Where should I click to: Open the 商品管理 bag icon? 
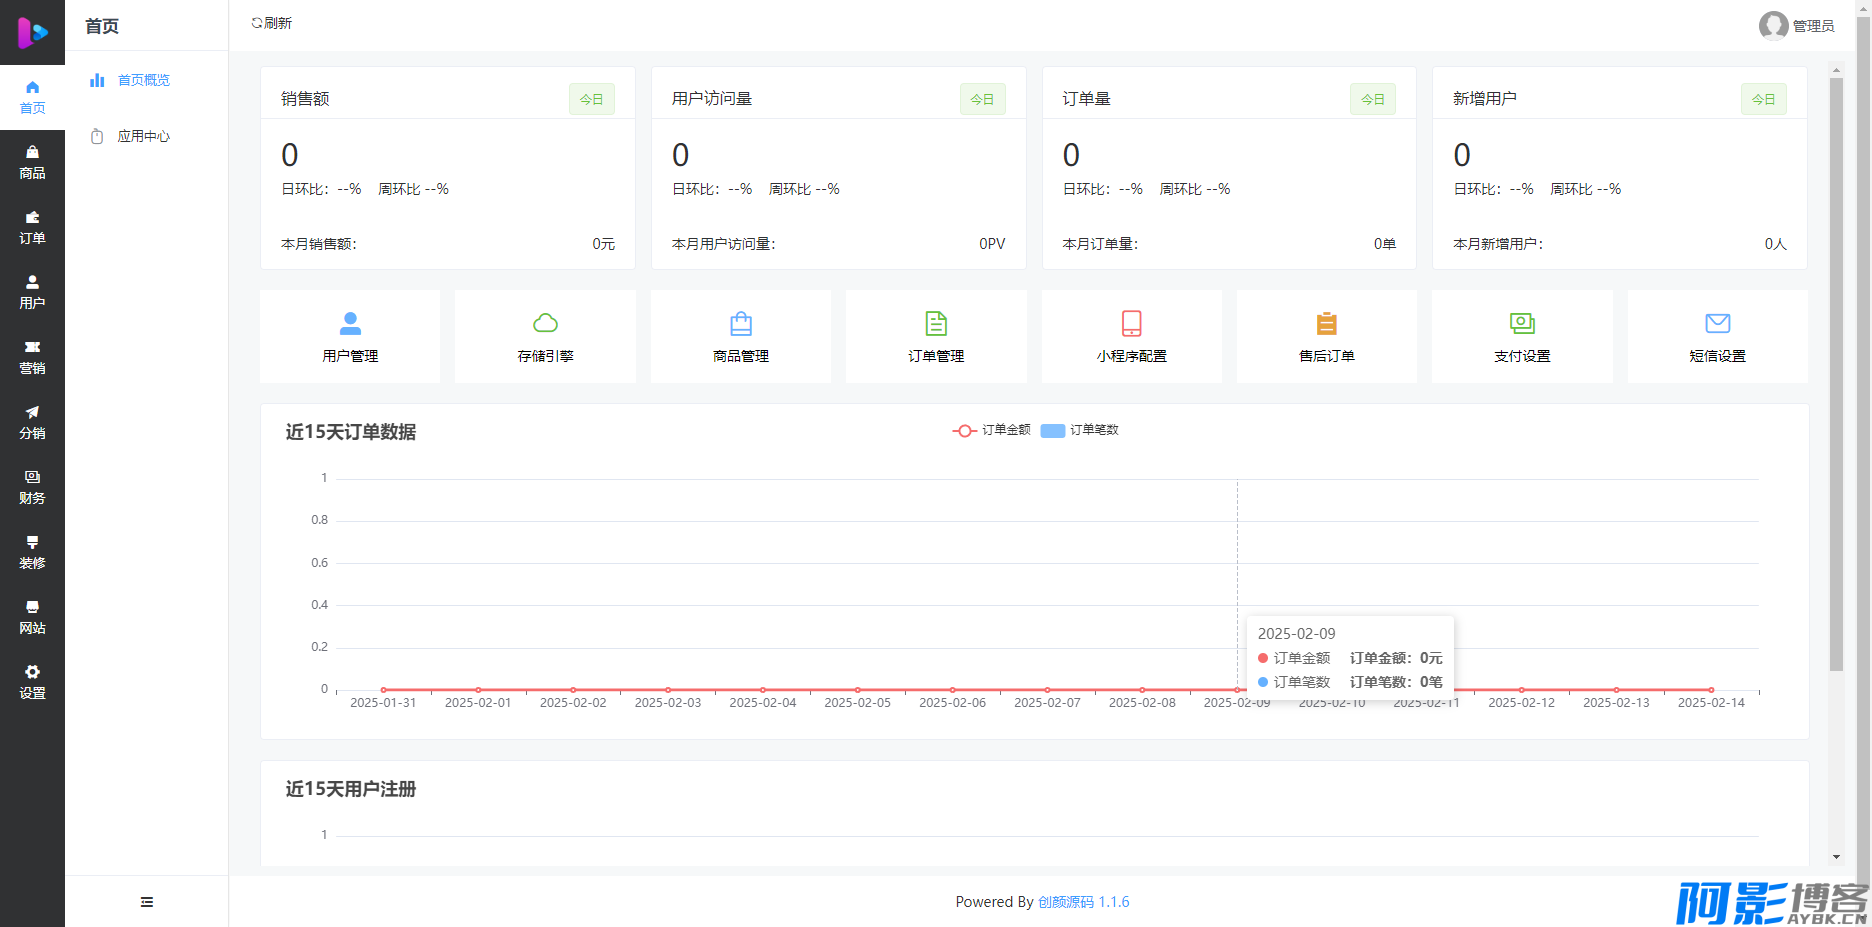741,324
